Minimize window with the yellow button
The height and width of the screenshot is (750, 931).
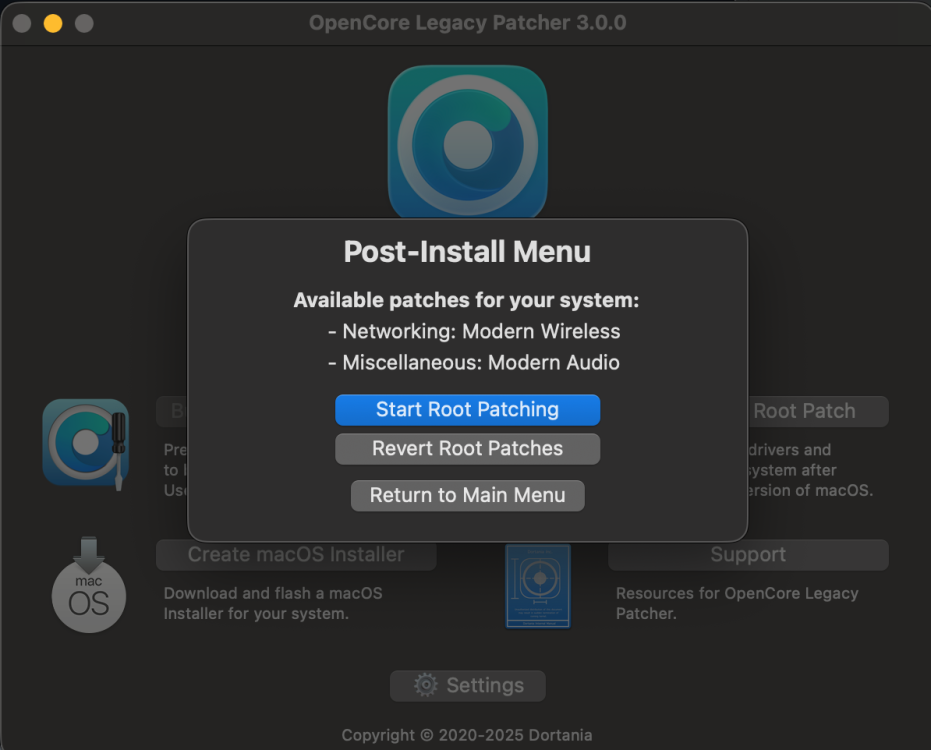(53, 23)
